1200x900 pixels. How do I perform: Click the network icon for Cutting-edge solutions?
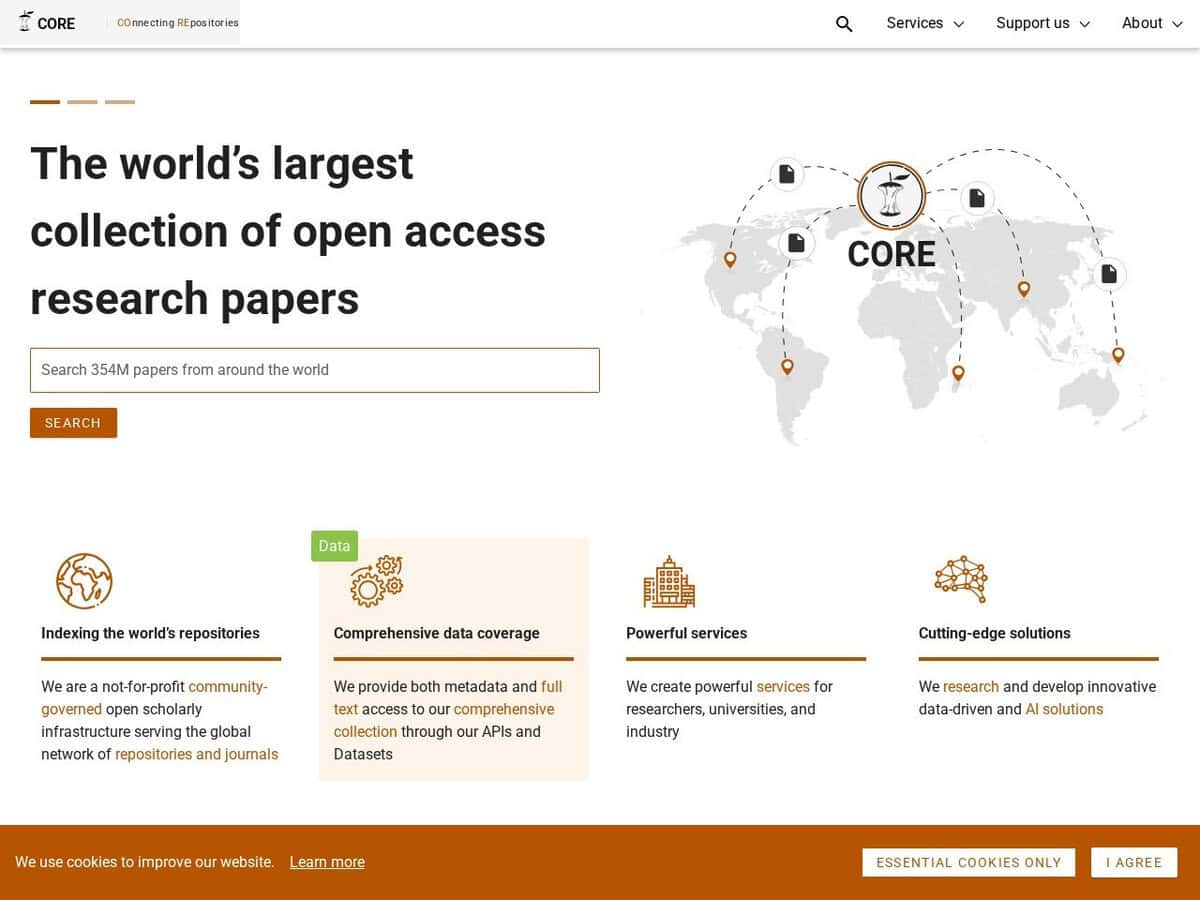click(961, 578)
